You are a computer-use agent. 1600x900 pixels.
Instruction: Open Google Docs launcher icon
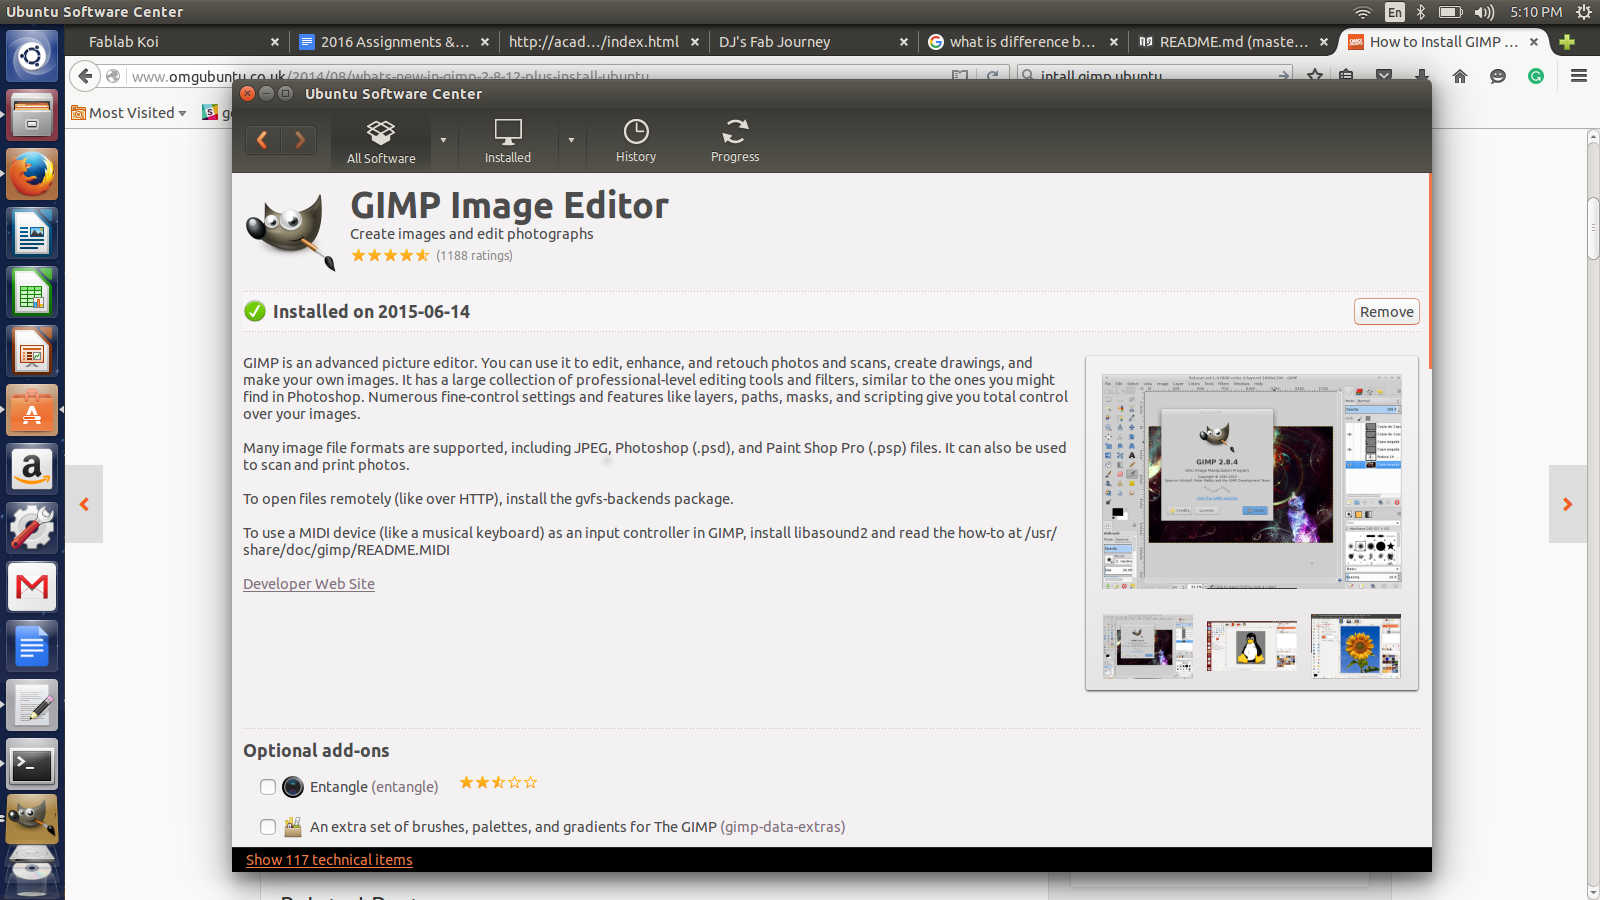(32, 646)
